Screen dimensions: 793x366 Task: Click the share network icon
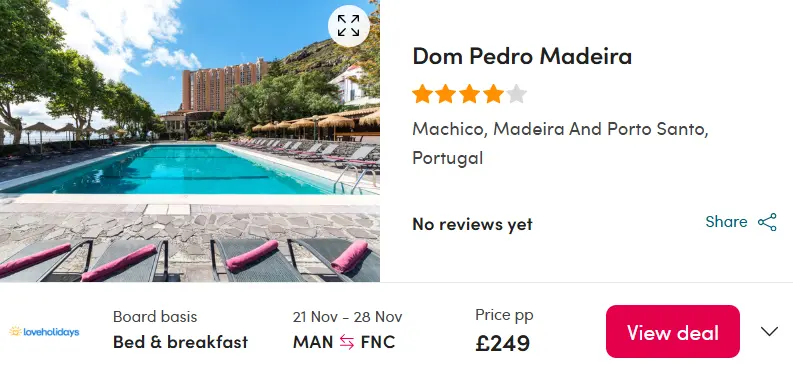point(767,222)
